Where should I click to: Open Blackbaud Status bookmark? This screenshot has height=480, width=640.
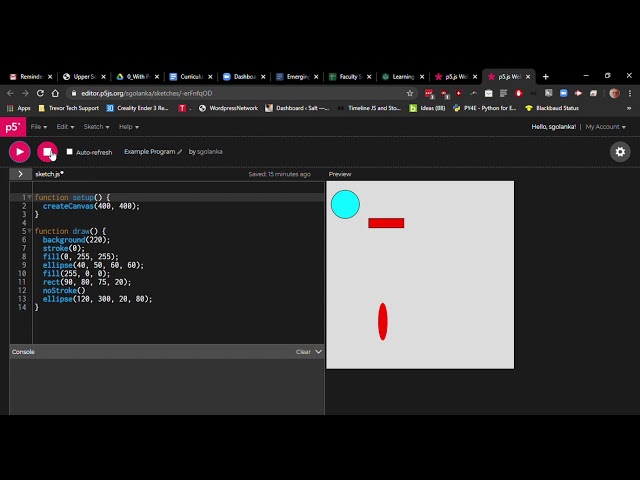552,108
